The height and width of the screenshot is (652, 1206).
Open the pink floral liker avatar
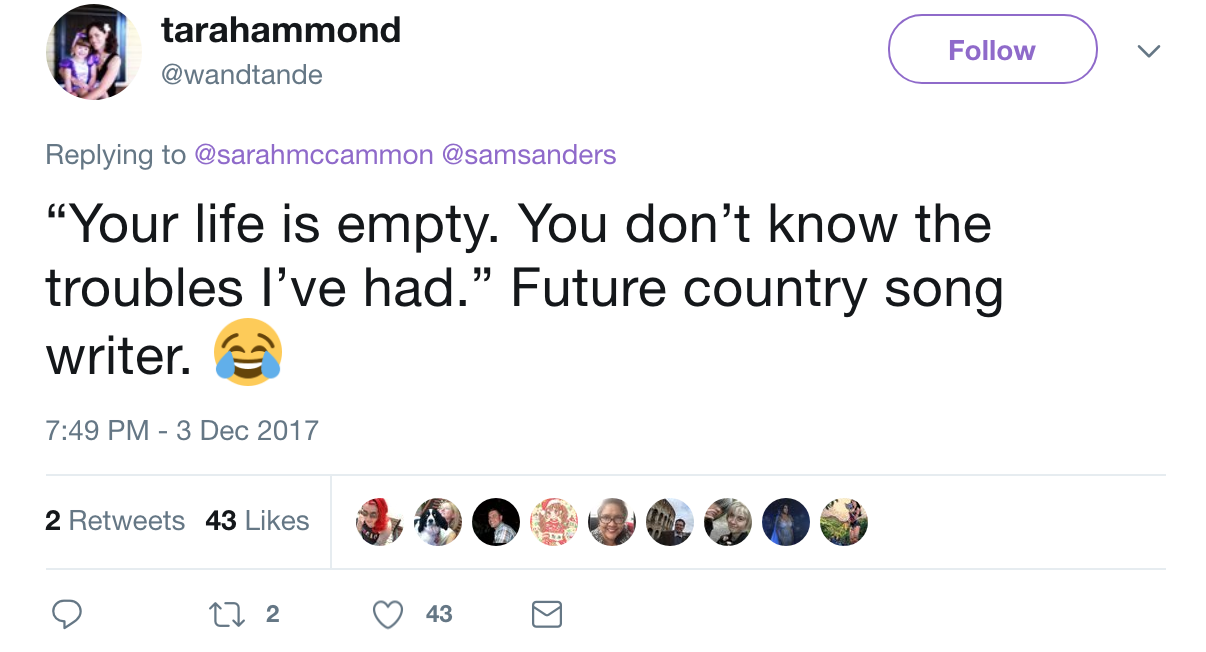pyautogui.click(x=553, y=521)
